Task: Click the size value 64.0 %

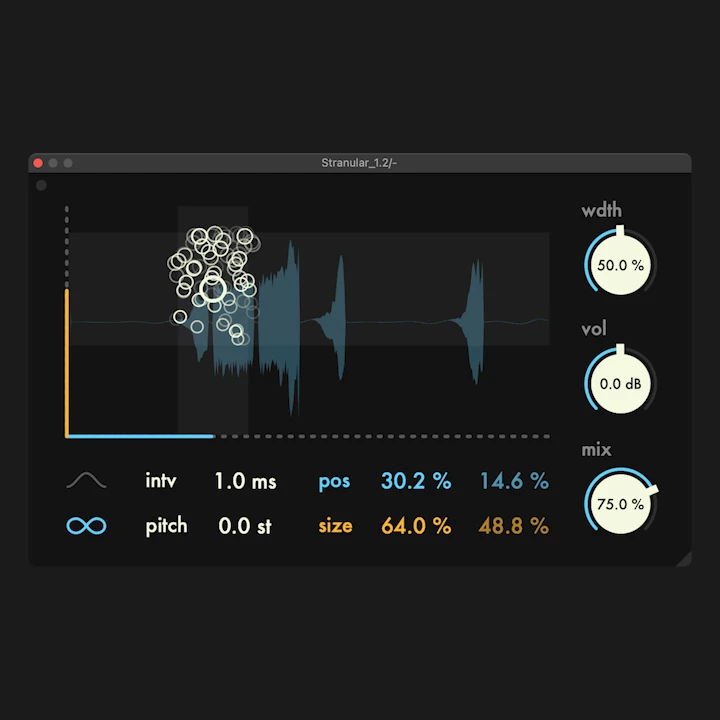Action: pos(415,525)
